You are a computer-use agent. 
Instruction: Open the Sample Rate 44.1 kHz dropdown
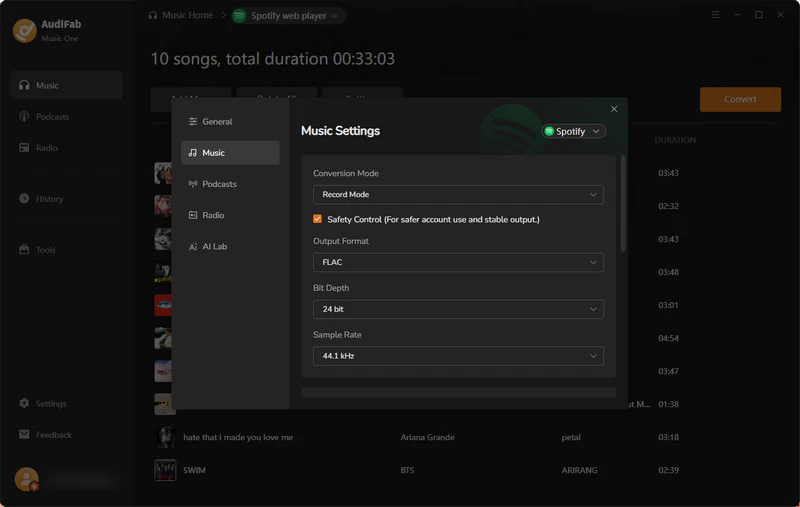click(x=458, y=356)
